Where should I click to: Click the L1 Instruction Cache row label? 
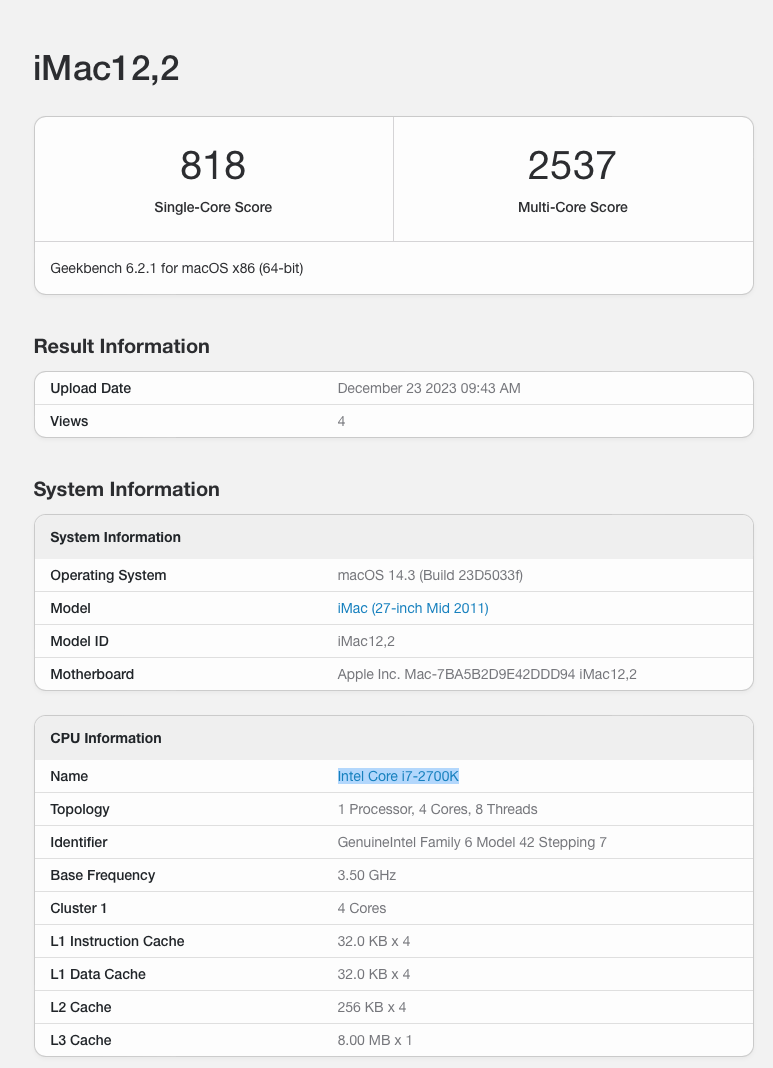pos(117,941)
